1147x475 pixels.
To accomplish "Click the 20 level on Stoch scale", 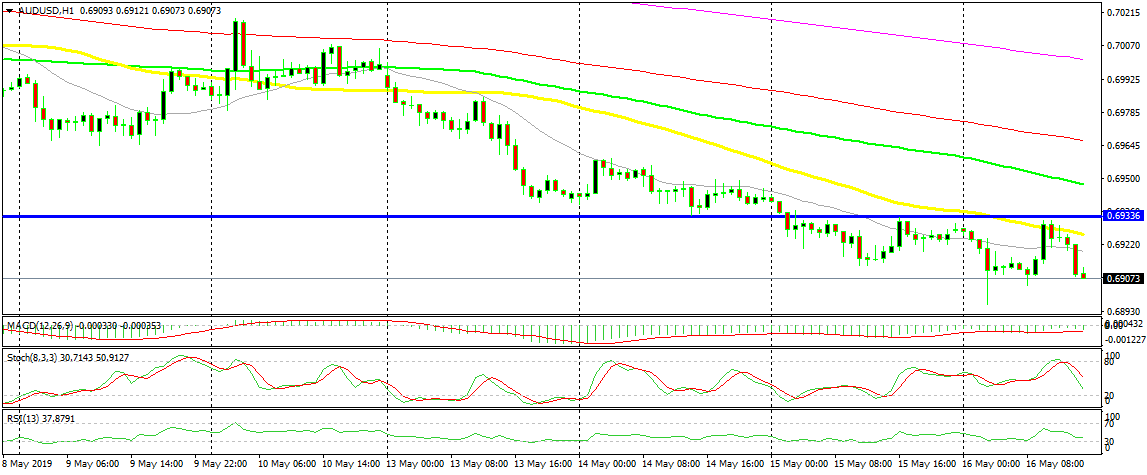I will click(x=1110, y=396).
